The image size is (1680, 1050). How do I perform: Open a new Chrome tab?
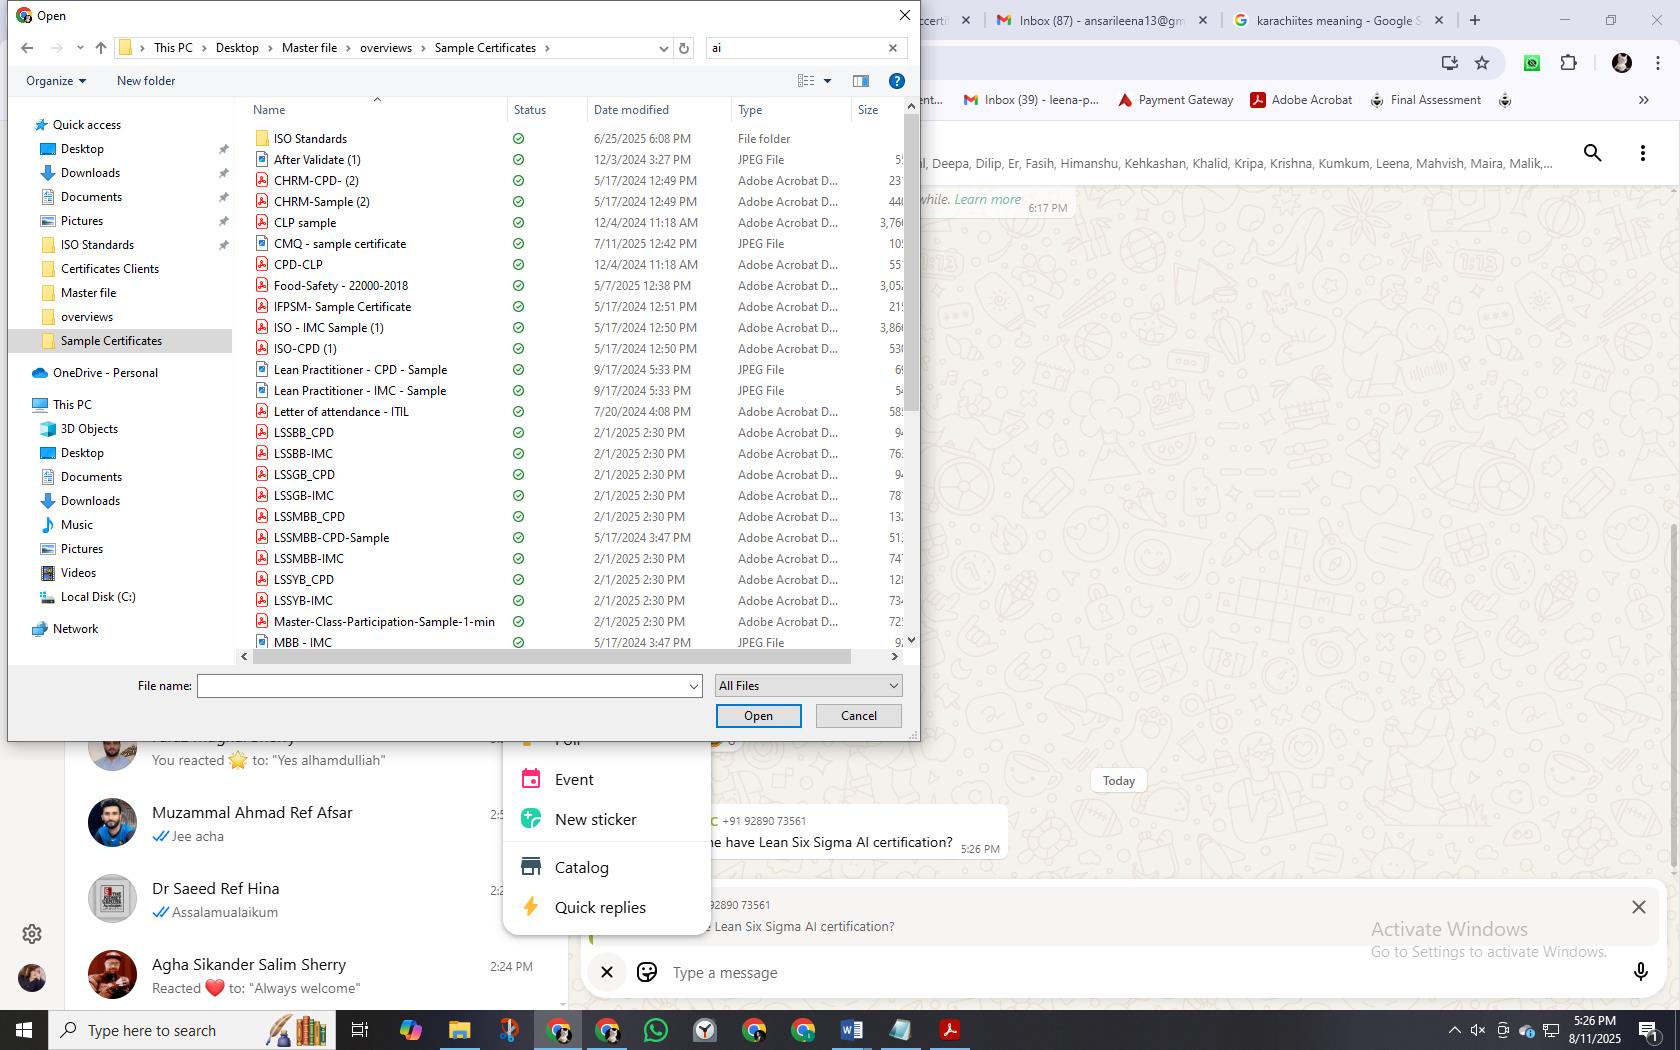pos(1474,20)
